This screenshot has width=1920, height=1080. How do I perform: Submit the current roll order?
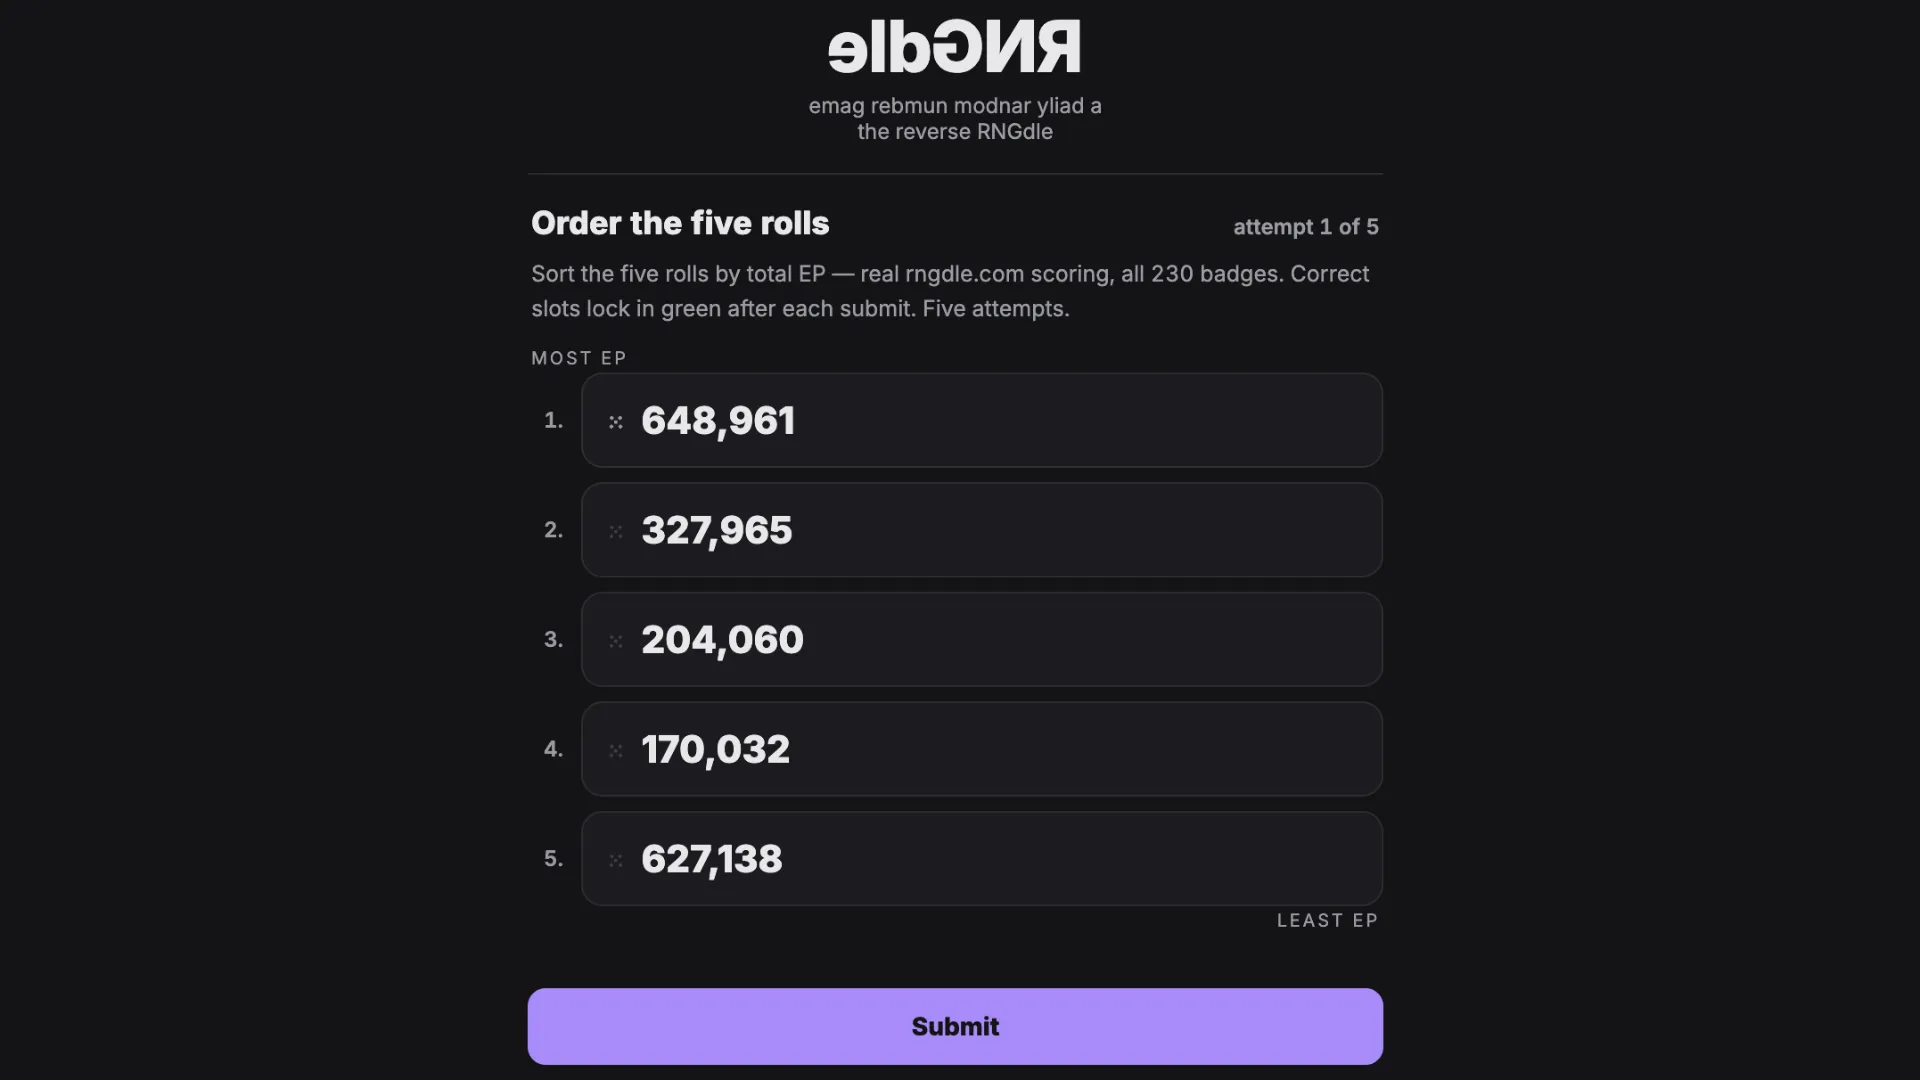955,1026
